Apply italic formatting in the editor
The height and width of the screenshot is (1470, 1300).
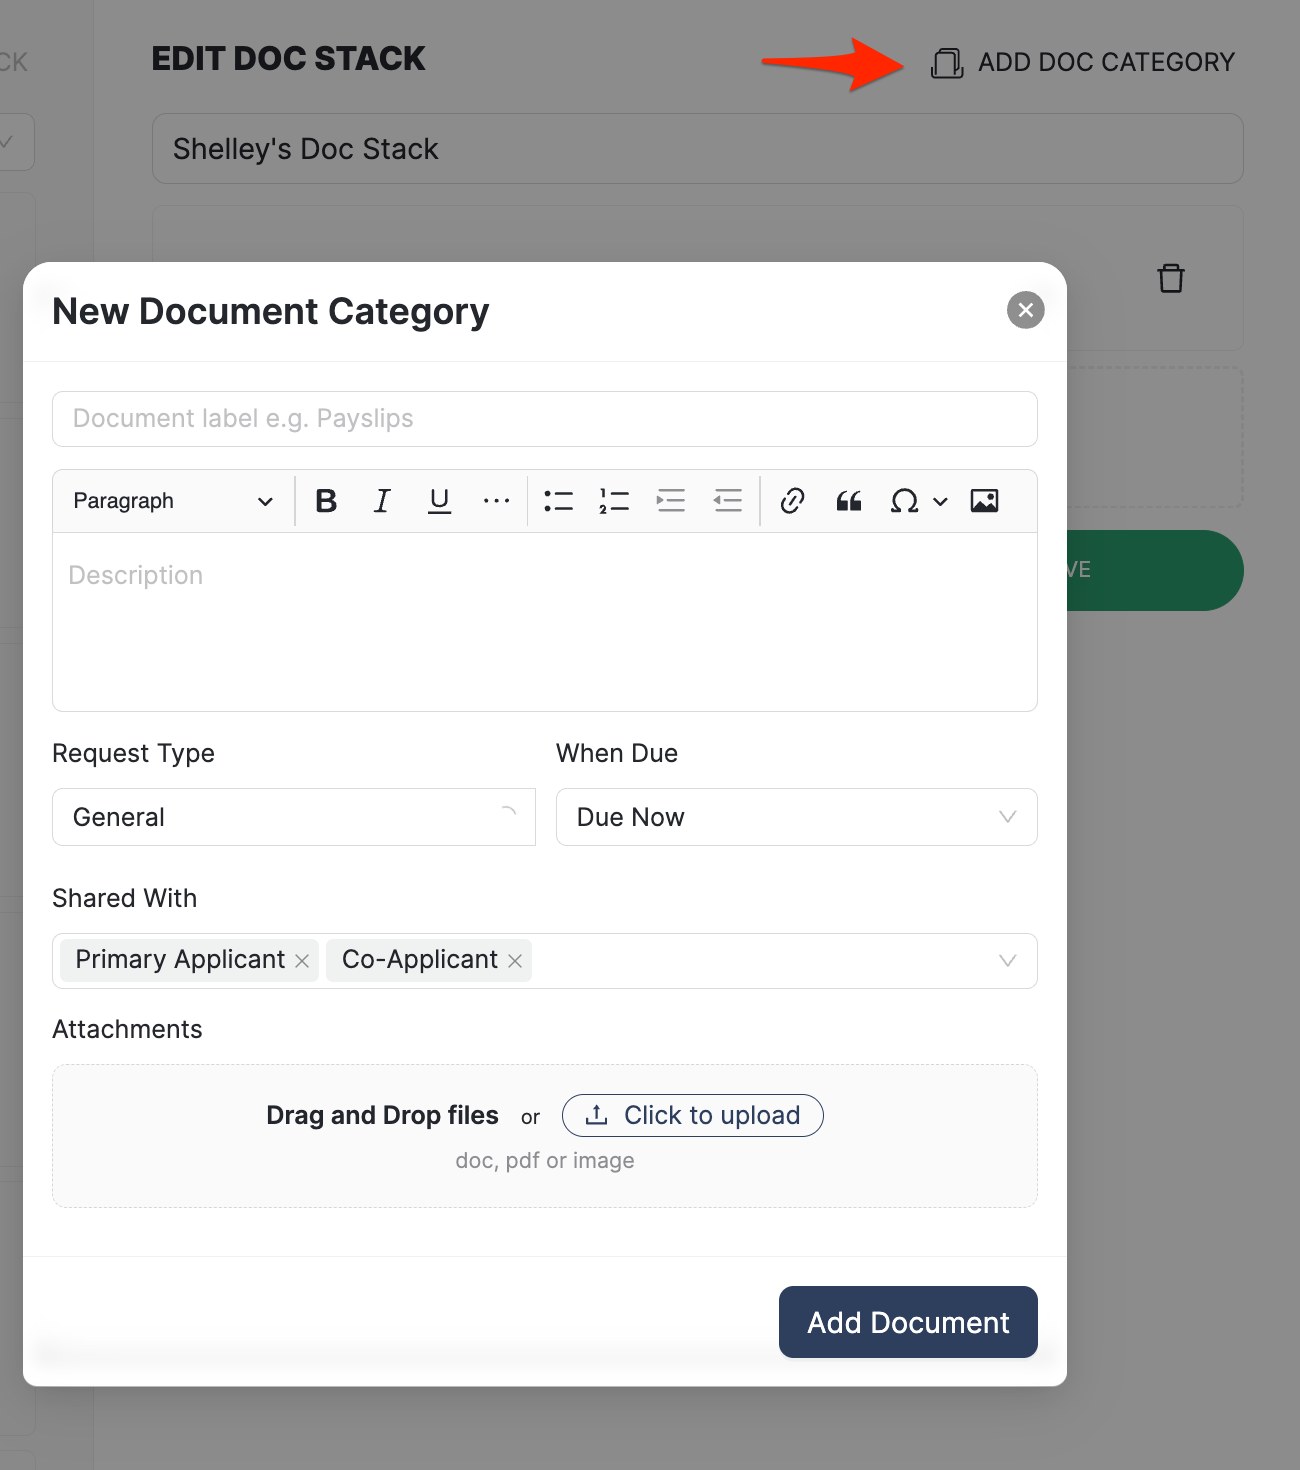pyautogui.click(x=381, y=500)
